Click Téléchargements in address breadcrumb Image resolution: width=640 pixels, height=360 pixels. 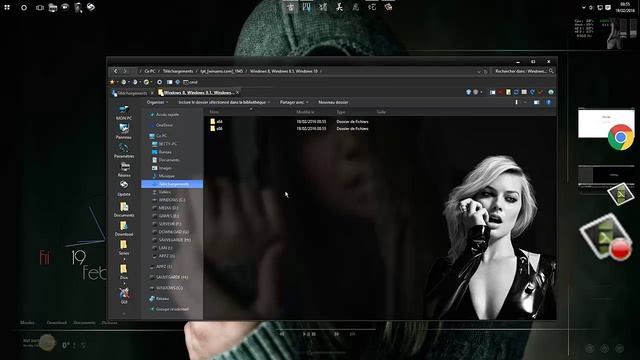[178, 71]
